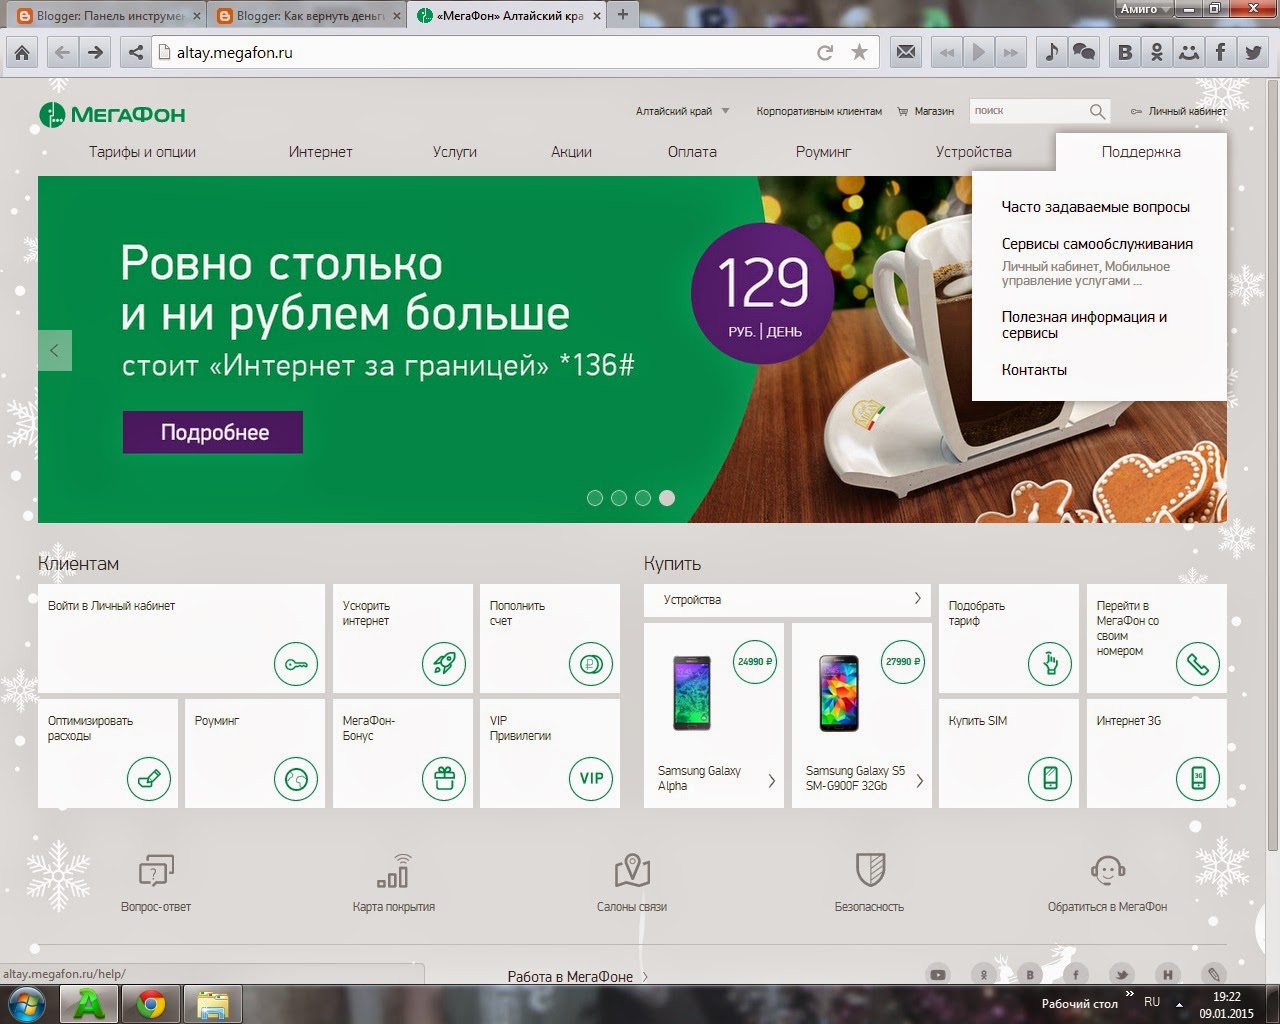This screenshot has height=1024, width=1280.
Task: Click the MegaFon logo
Action: 112,115
